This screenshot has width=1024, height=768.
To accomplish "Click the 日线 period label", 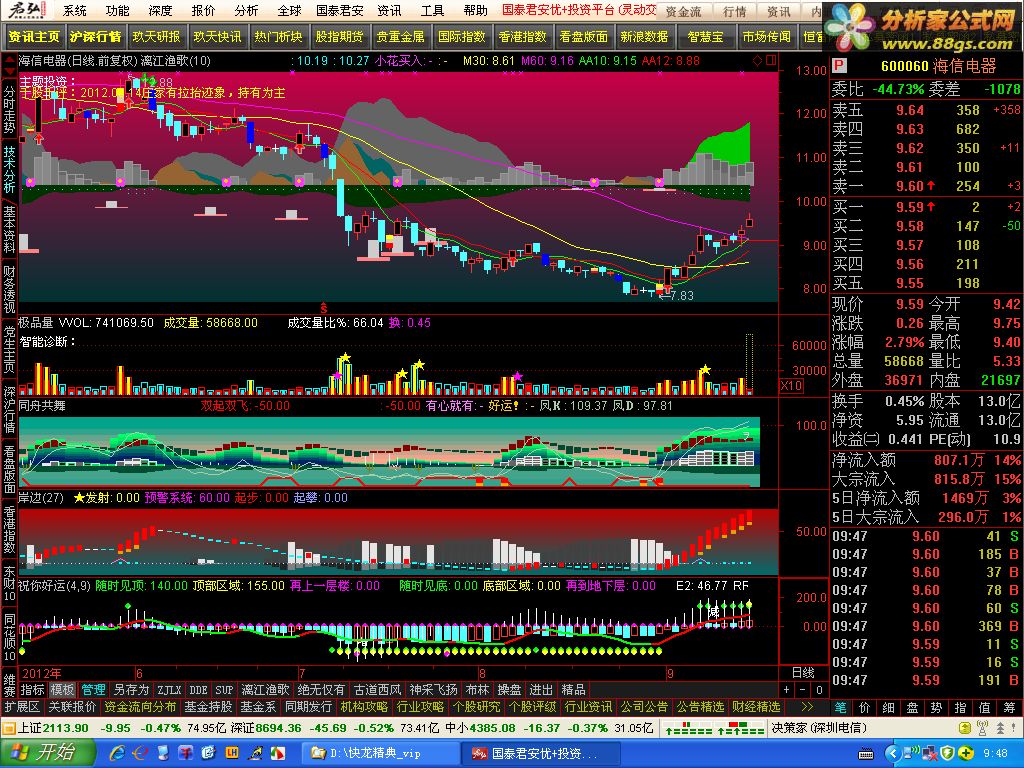I will pyautogui.click(x=803, y=673).
